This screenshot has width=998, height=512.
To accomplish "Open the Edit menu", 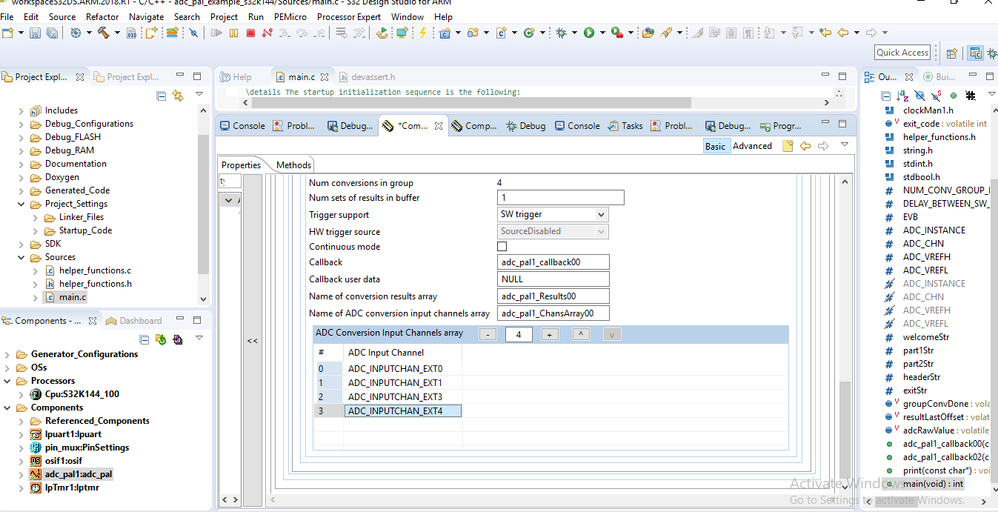I will (x=31, y=17).
